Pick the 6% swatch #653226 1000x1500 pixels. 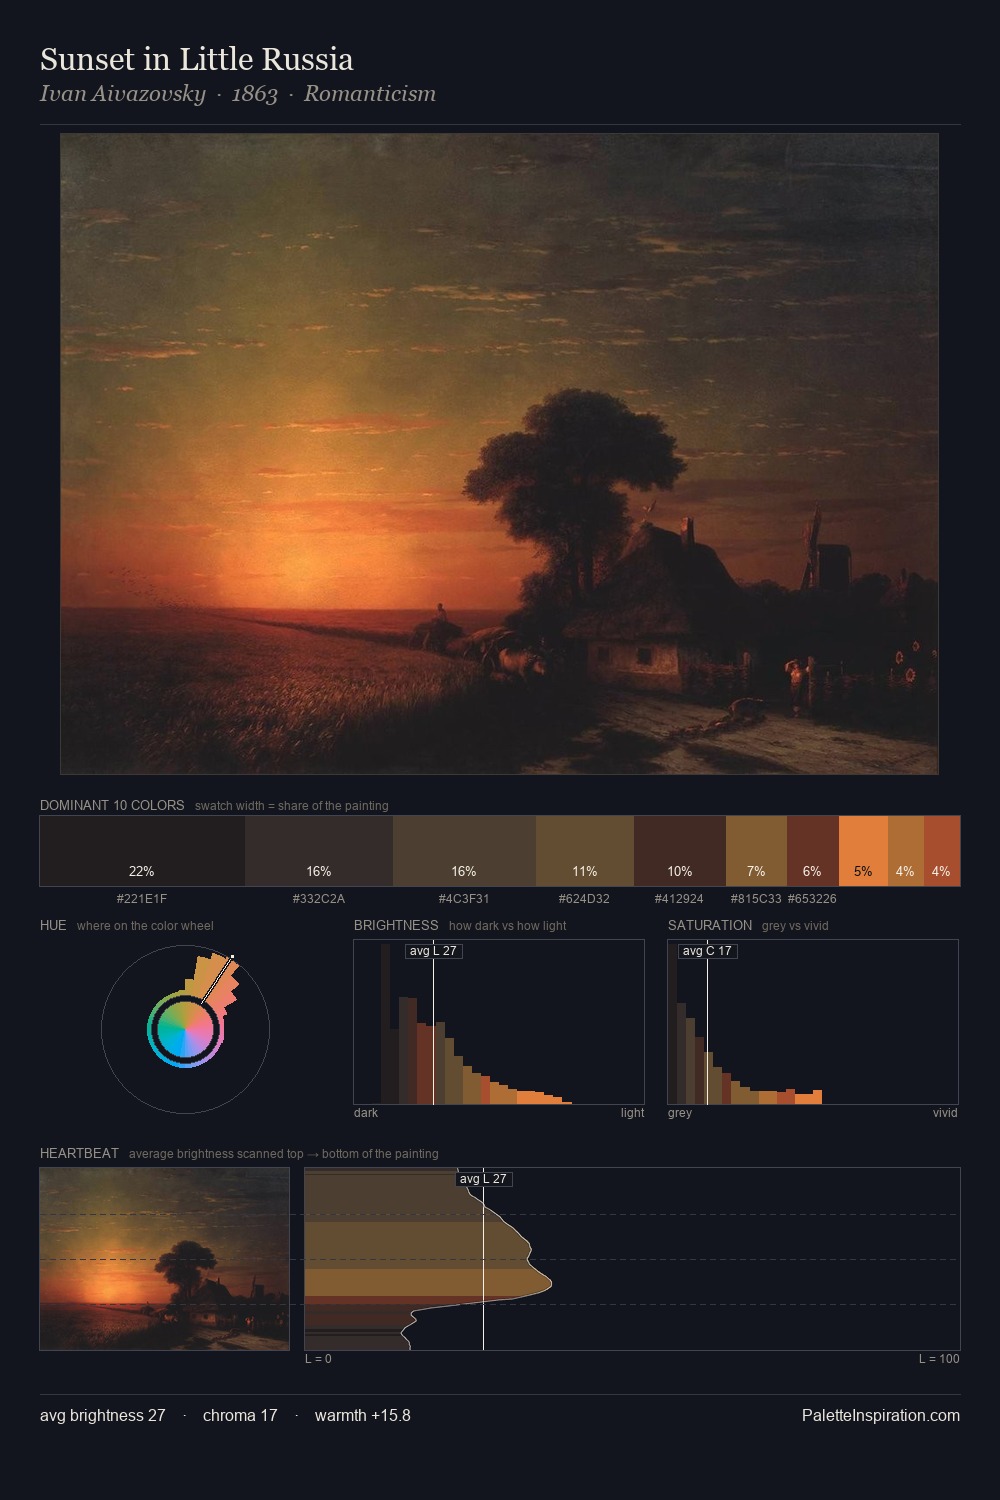tap(812, 851)
